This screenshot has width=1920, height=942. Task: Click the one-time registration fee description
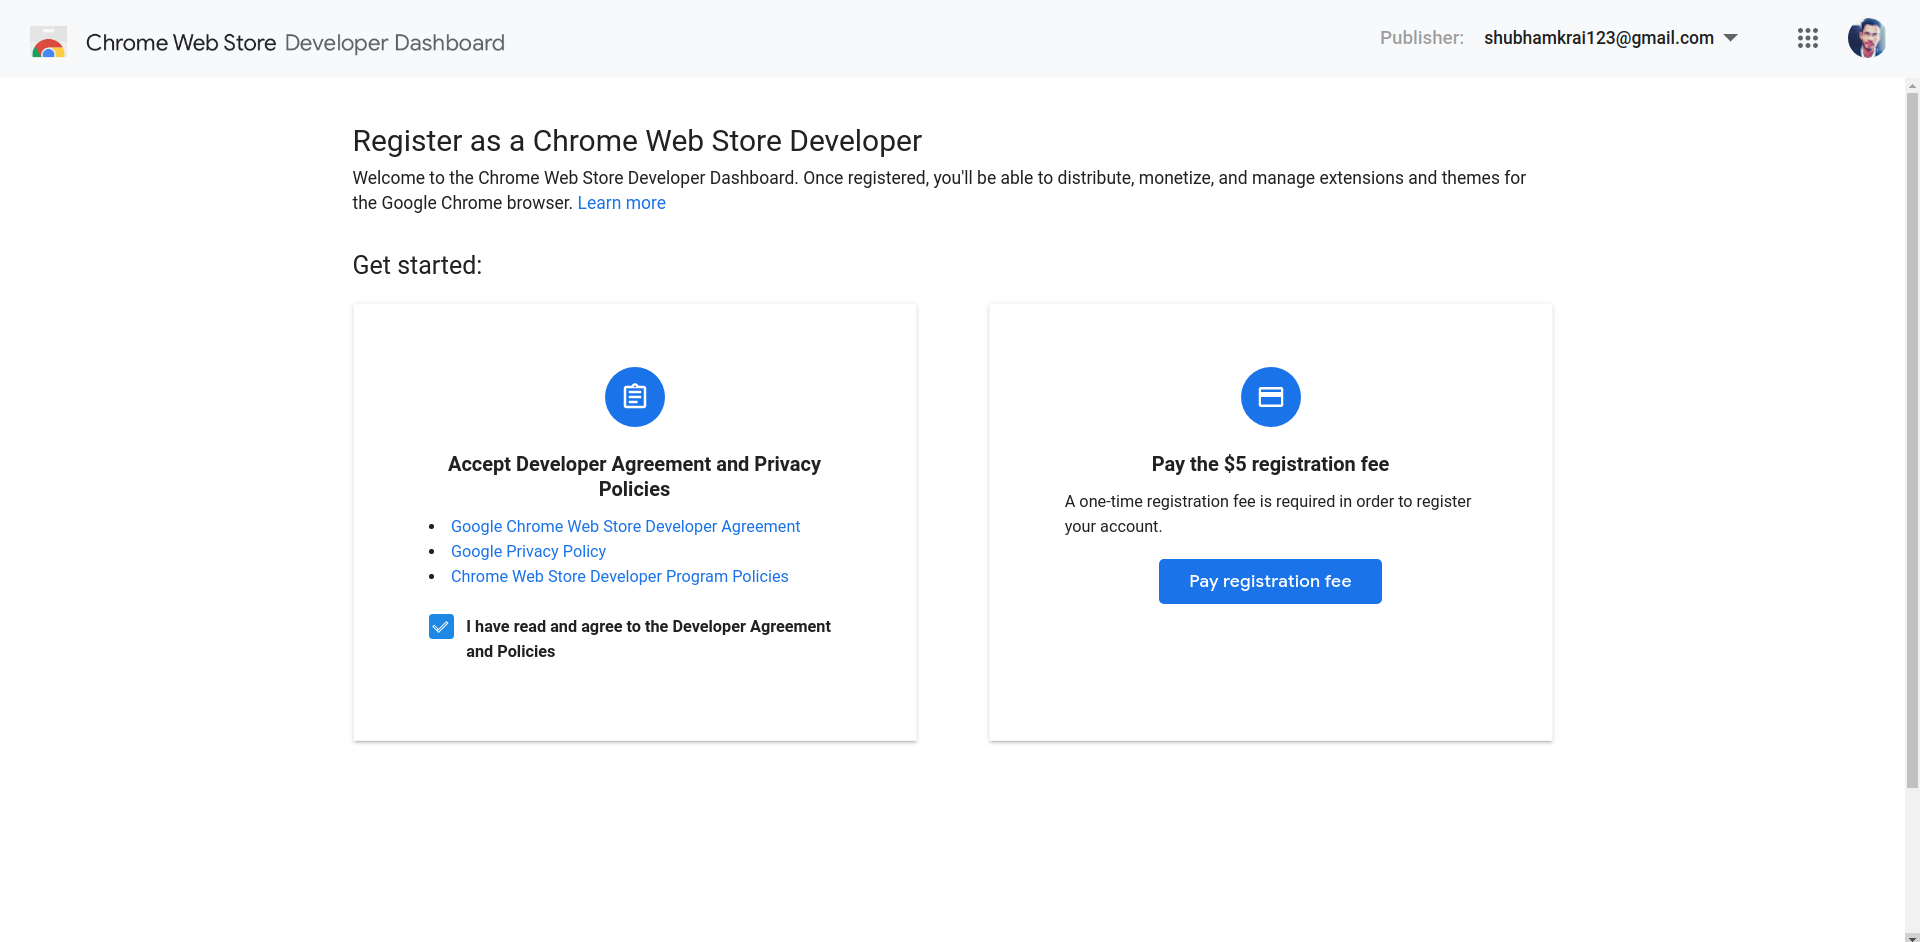click(x=1267, y=514)
